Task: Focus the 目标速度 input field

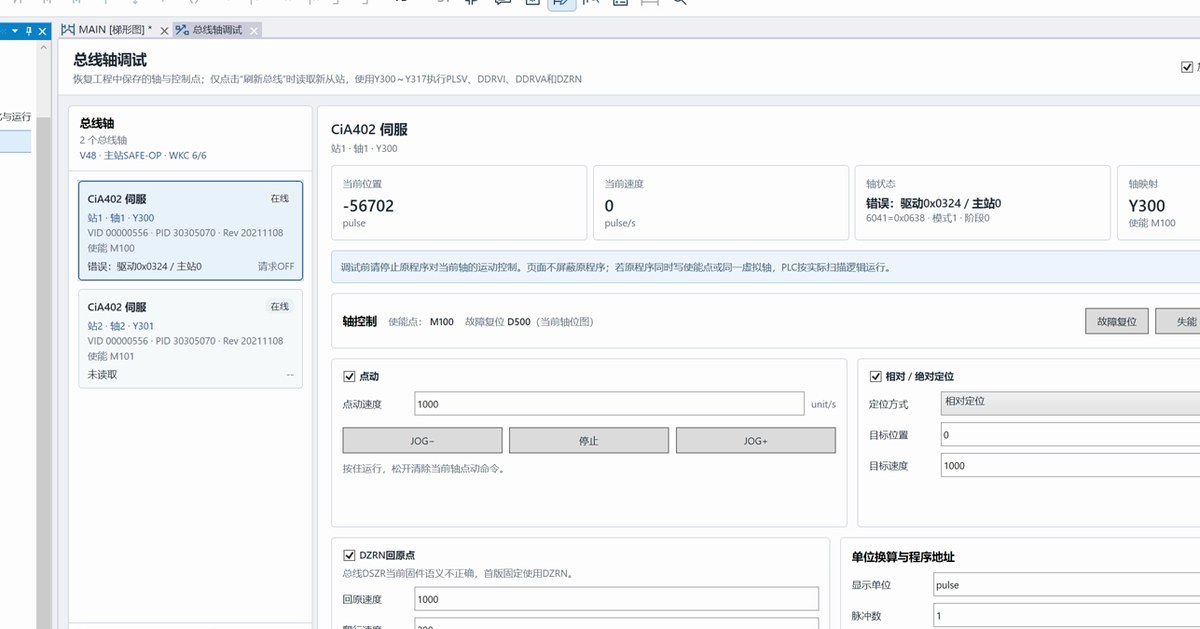Action: click(1070, 465)
